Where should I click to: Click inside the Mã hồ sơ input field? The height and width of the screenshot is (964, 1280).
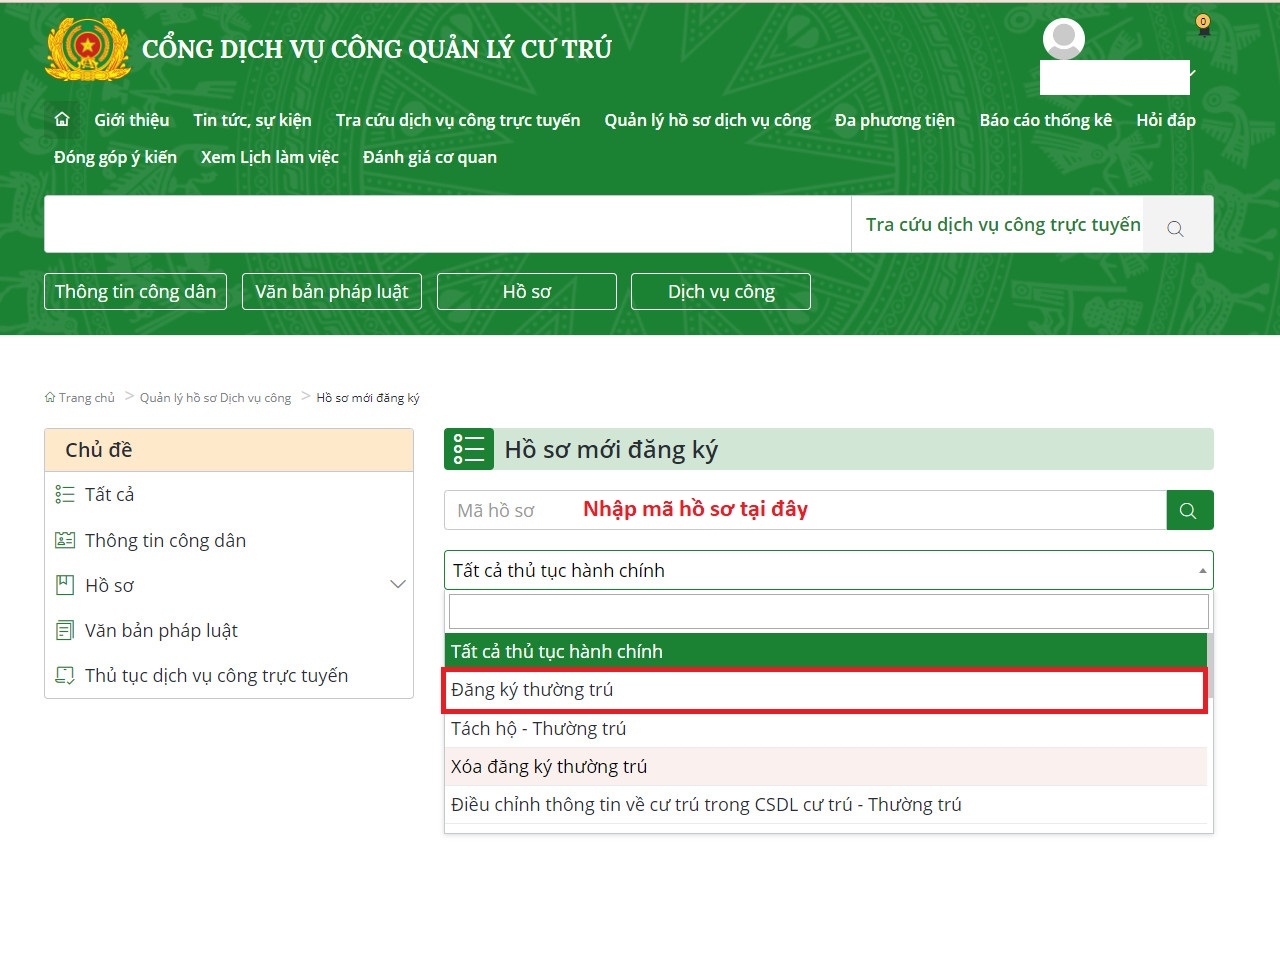pos(600,510)
